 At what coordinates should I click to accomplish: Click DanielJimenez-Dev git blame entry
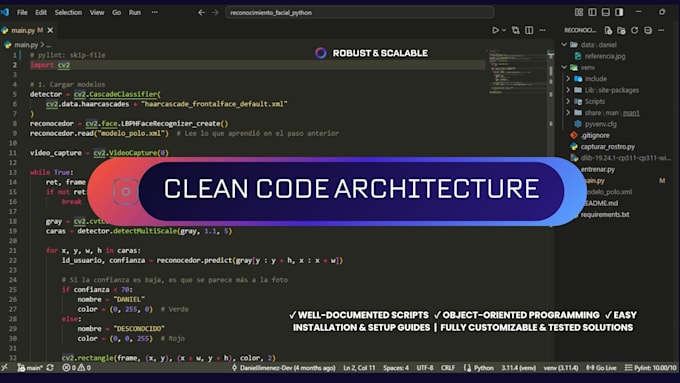click(x=283, y=367)
